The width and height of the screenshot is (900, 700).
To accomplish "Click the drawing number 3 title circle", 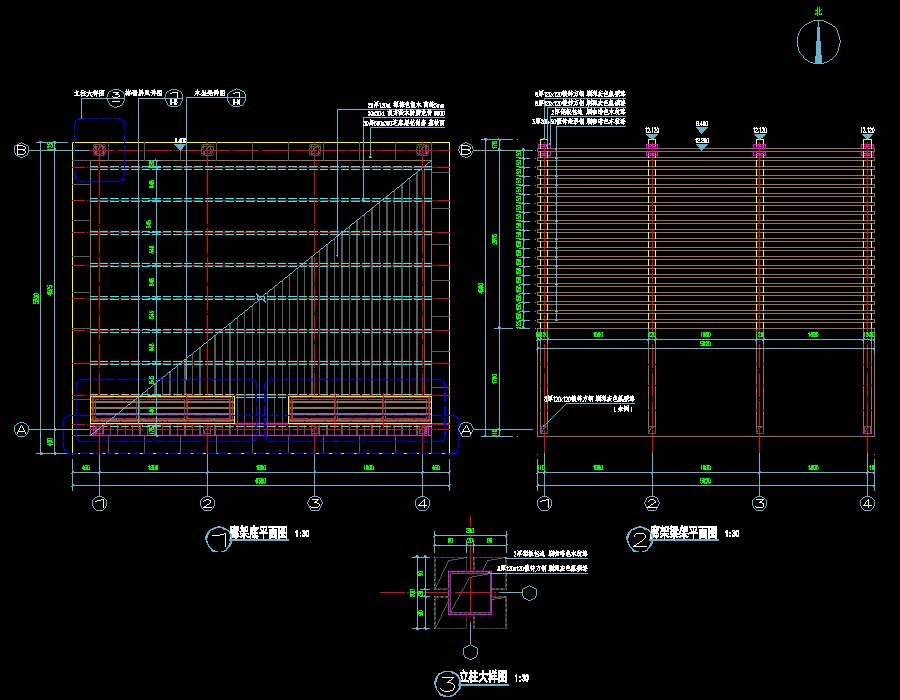I will click(447, 684).
